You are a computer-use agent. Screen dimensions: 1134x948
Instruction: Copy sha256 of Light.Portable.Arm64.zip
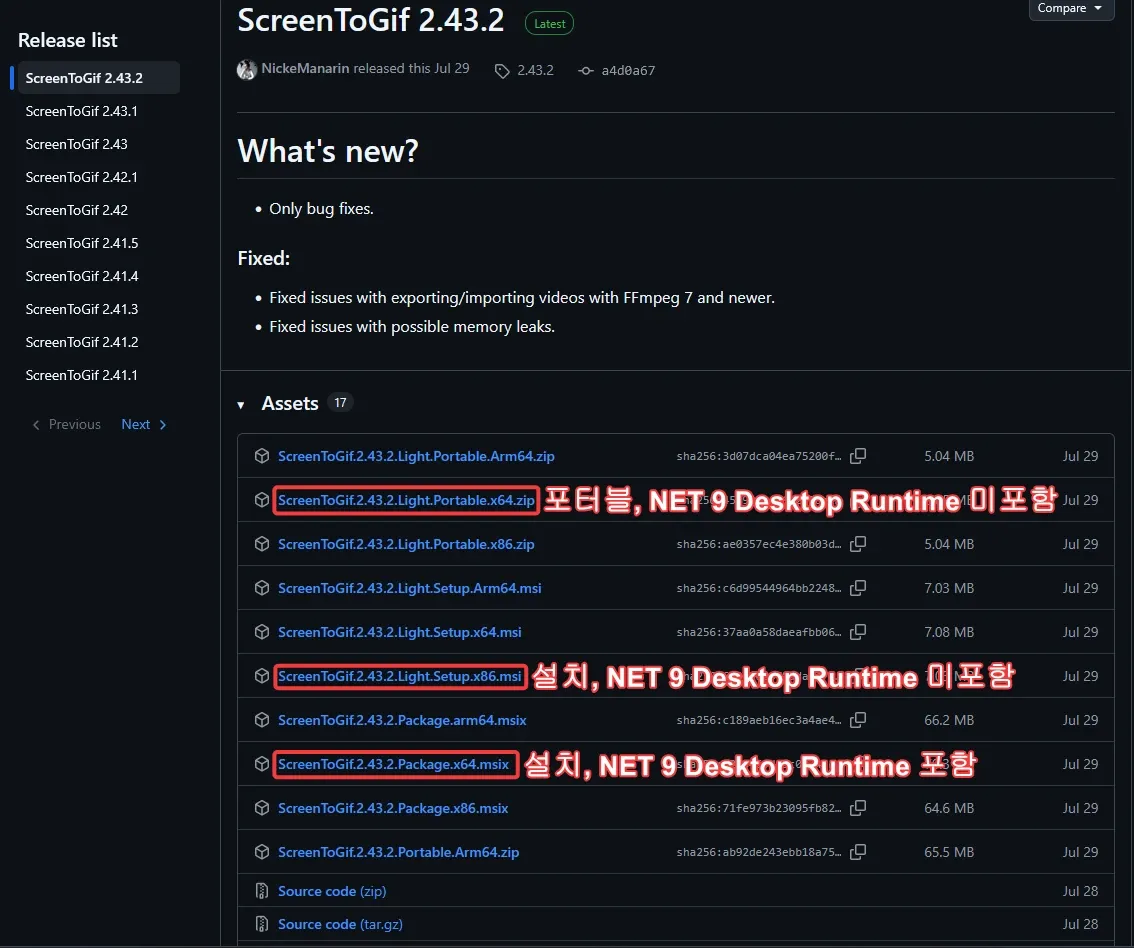tap(858, 456)
